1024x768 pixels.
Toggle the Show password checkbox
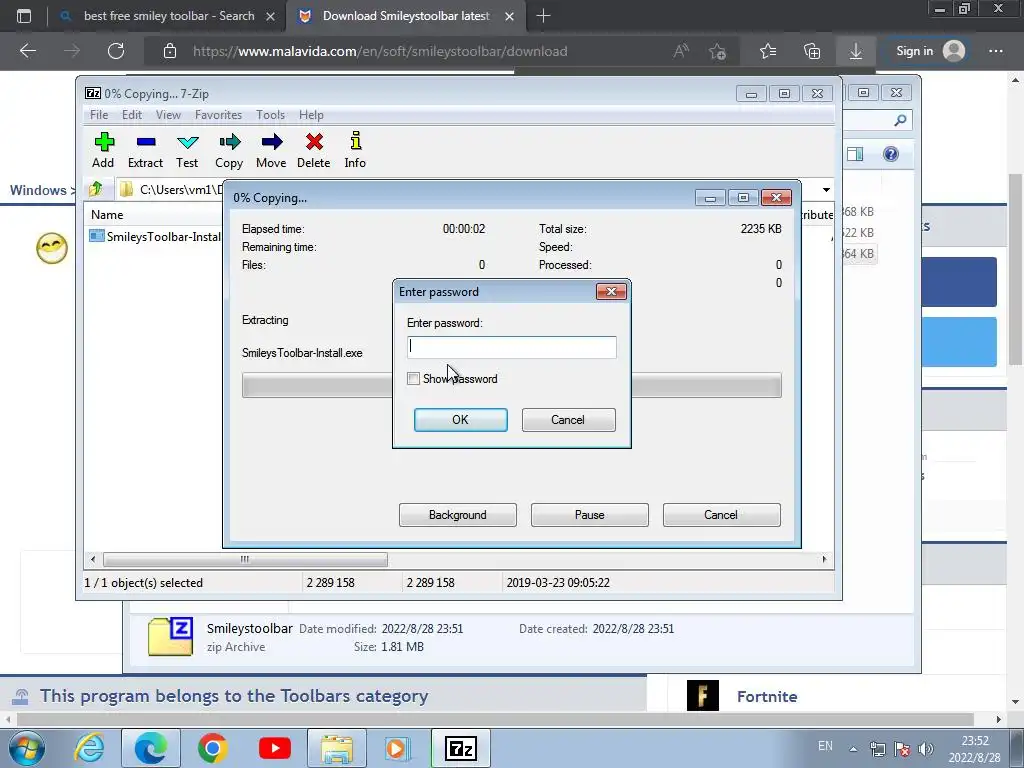click(413, 379)
